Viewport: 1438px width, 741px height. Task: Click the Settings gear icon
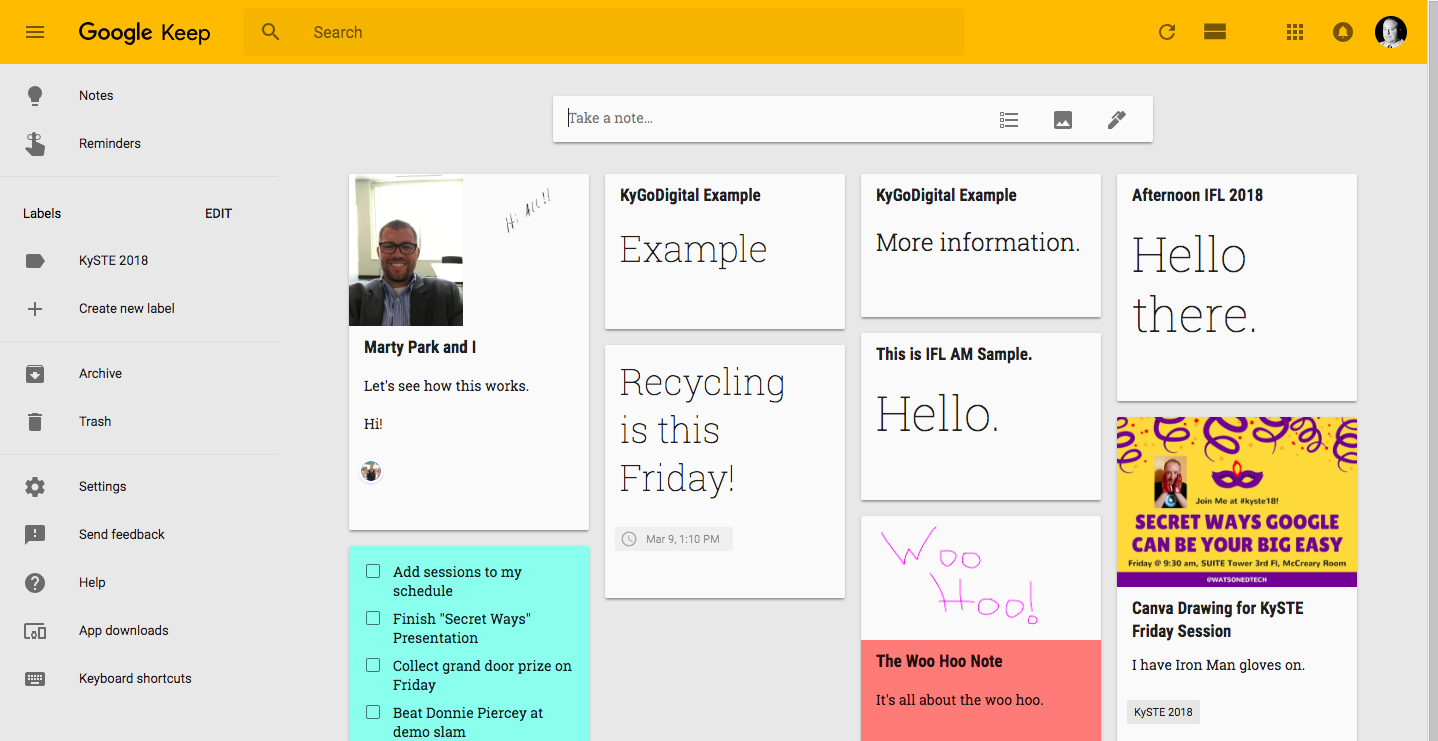click(35, 487)
